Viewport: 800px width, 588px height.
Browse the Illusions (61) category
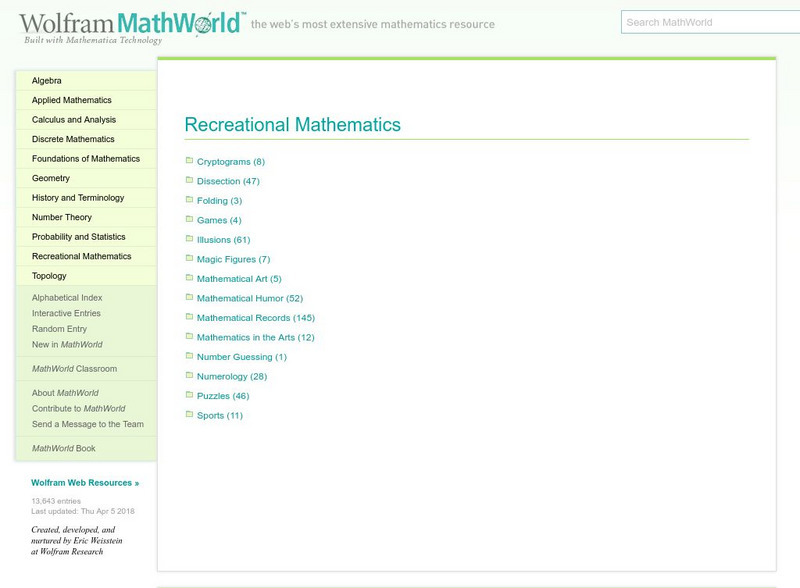pyautogui.click(x=223, y=240)
